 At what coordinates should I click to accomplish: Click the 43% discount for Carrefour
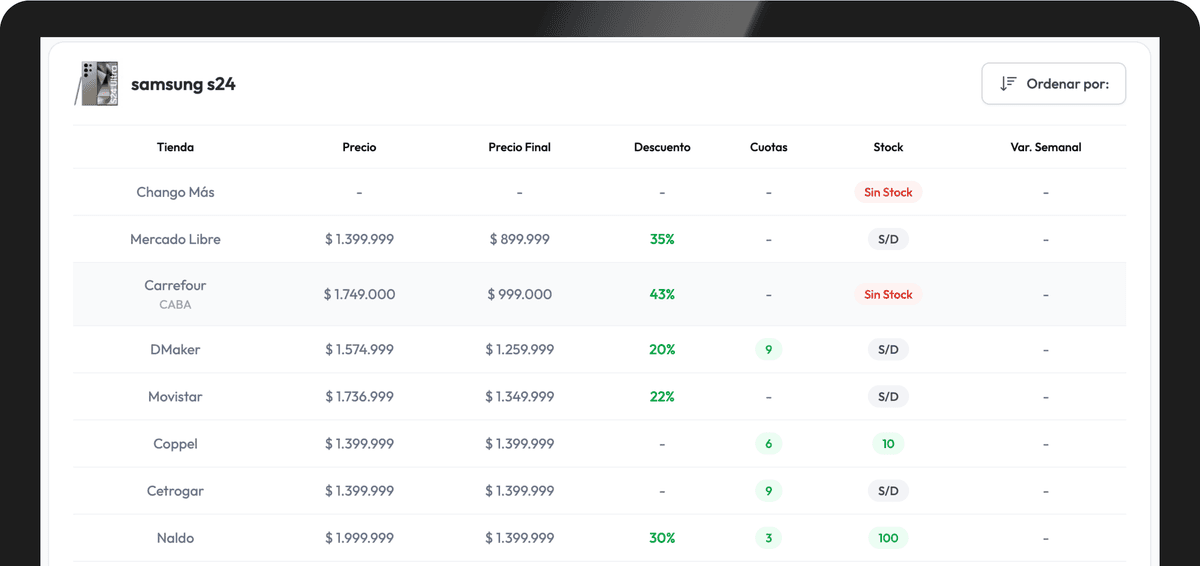(x=662, y=294)
